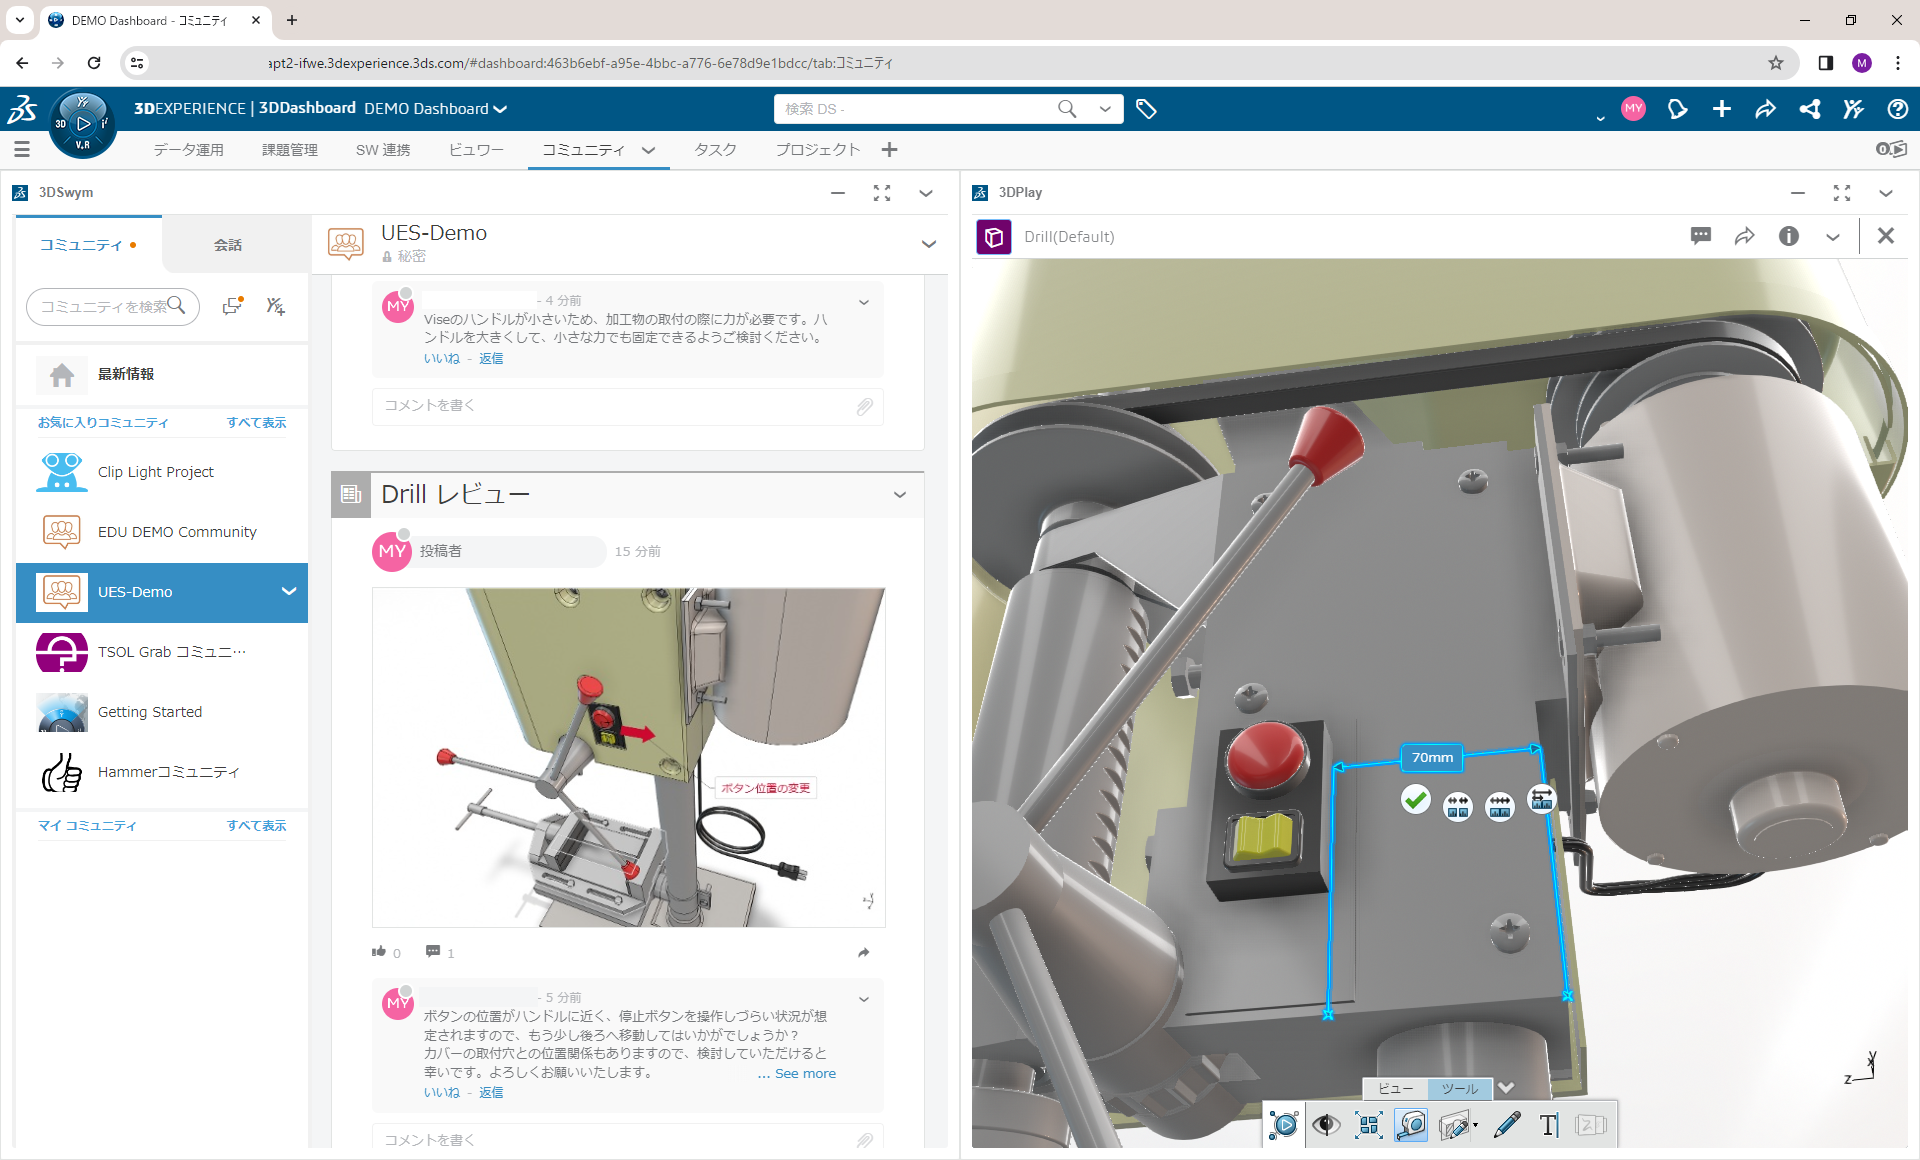
Task: Open the Clip Light Project community
Action: (162, 472)
